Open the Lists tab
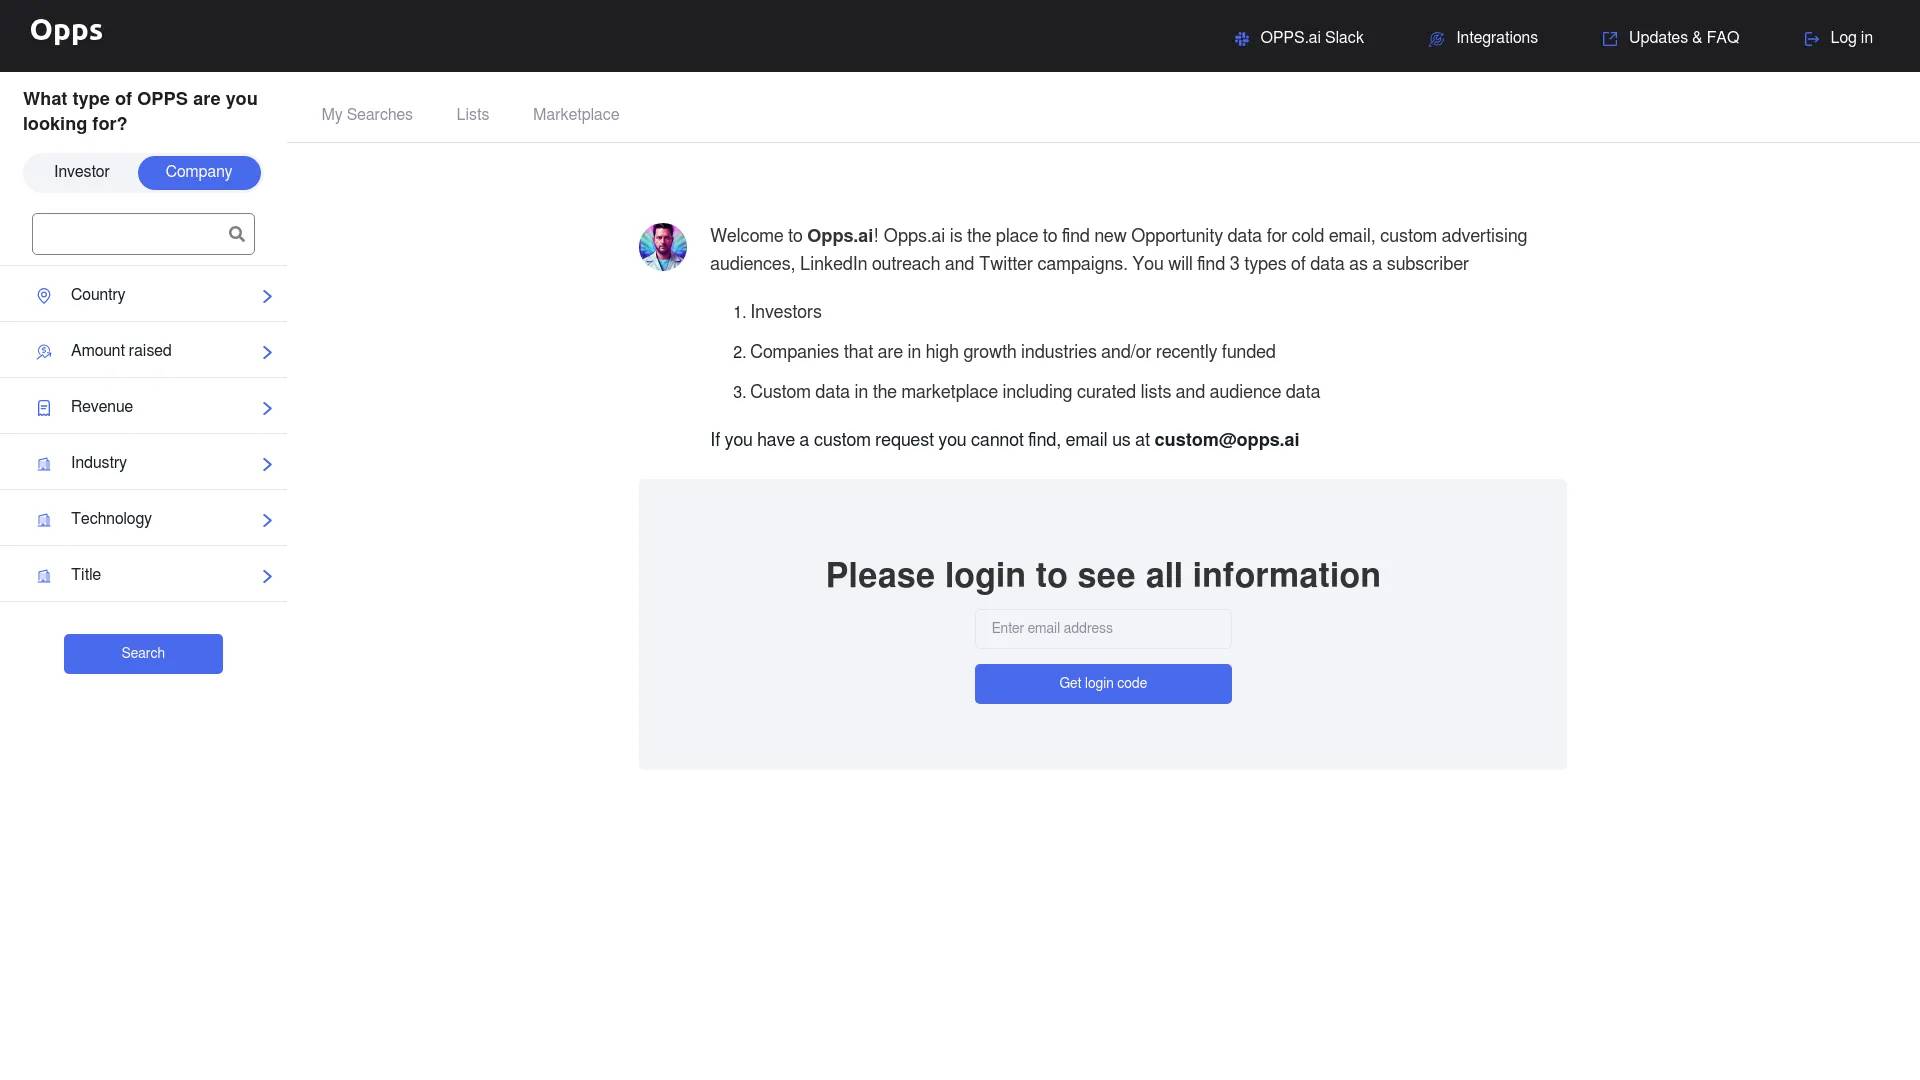 (x=473, y=115)
